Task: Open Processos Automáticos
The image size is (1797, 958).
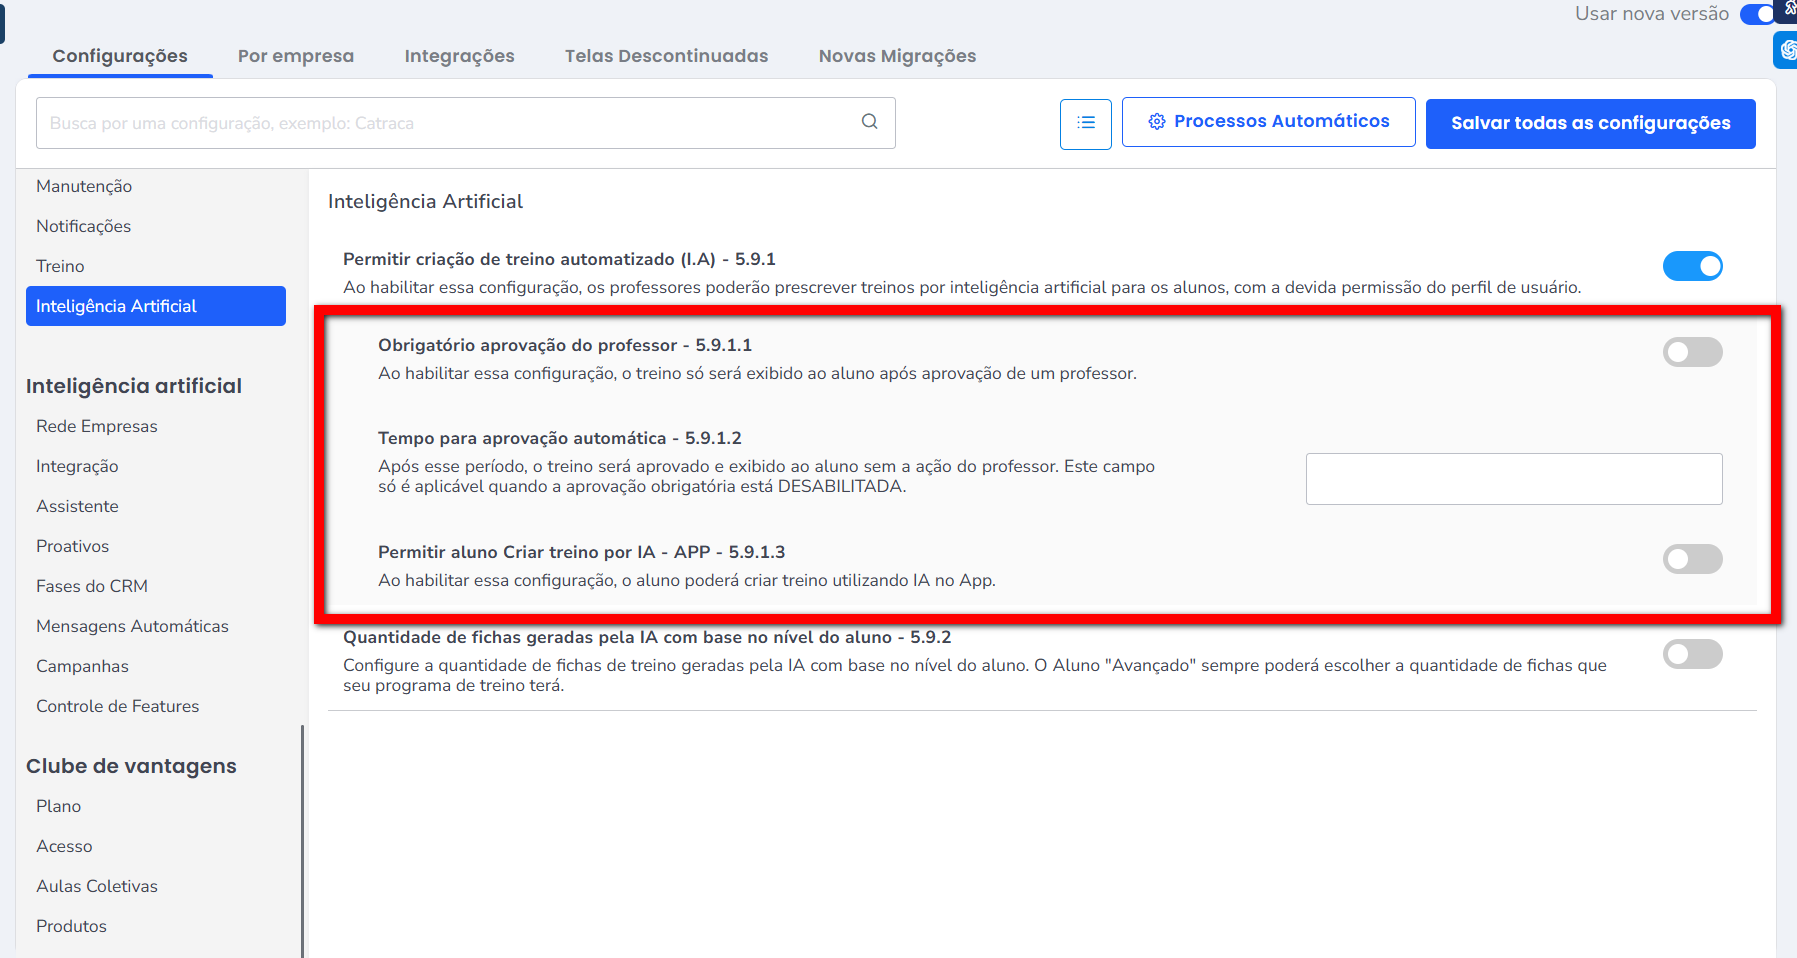Action: 1268,122
